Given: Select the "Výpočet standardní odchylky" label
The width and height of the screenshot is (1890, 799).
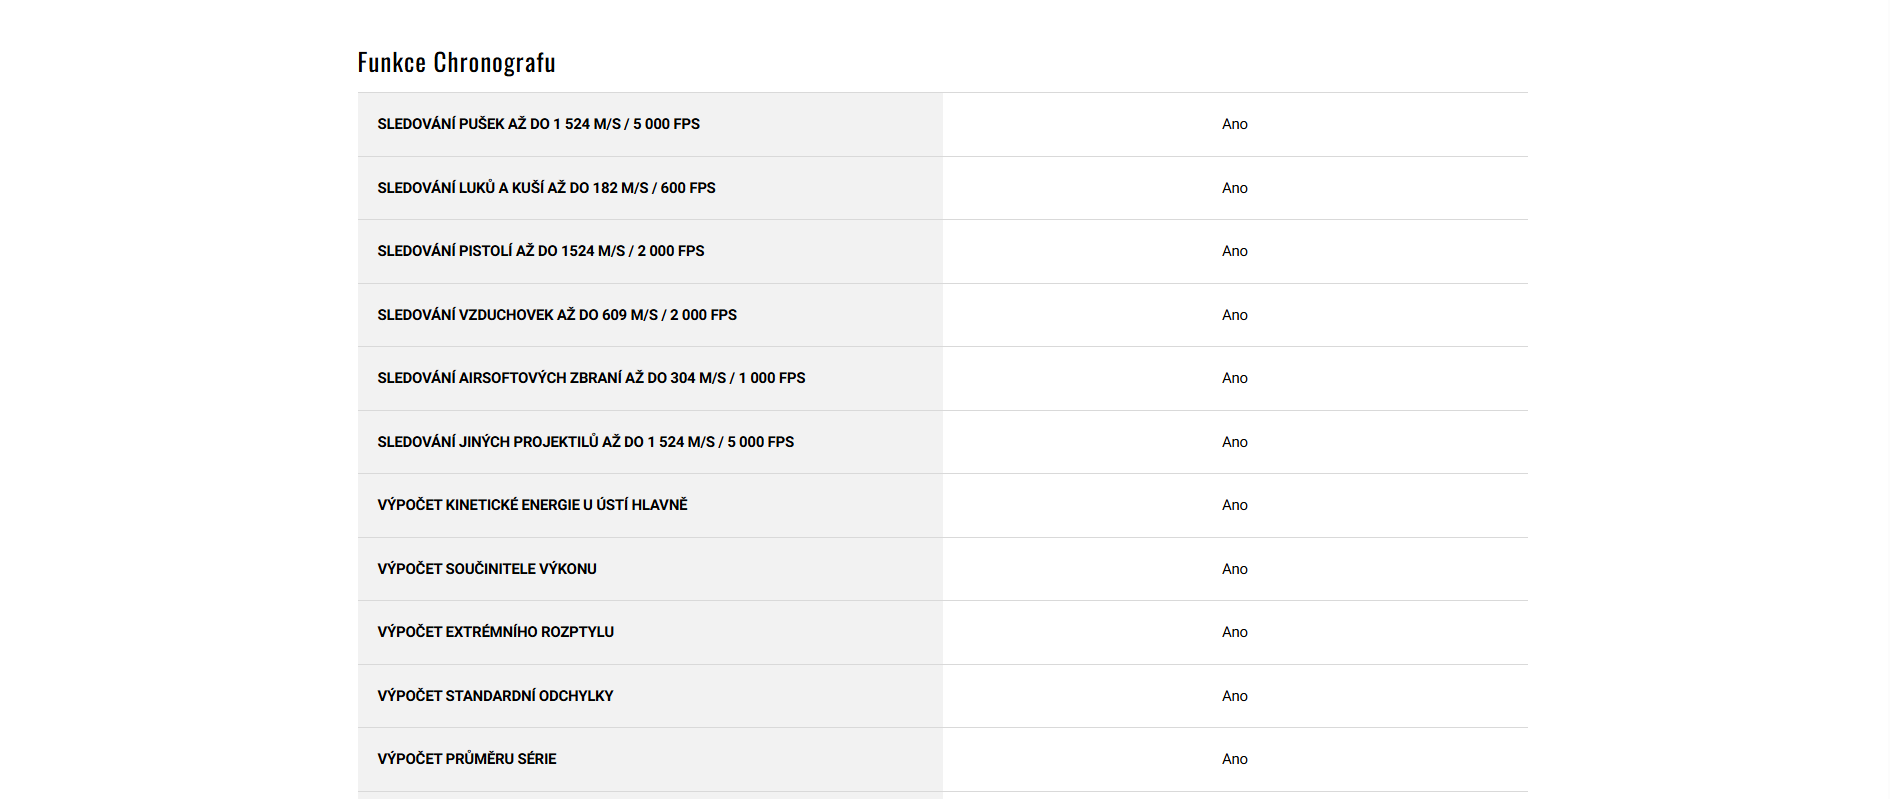Looking at the screenshot, I should pos(495,696).
